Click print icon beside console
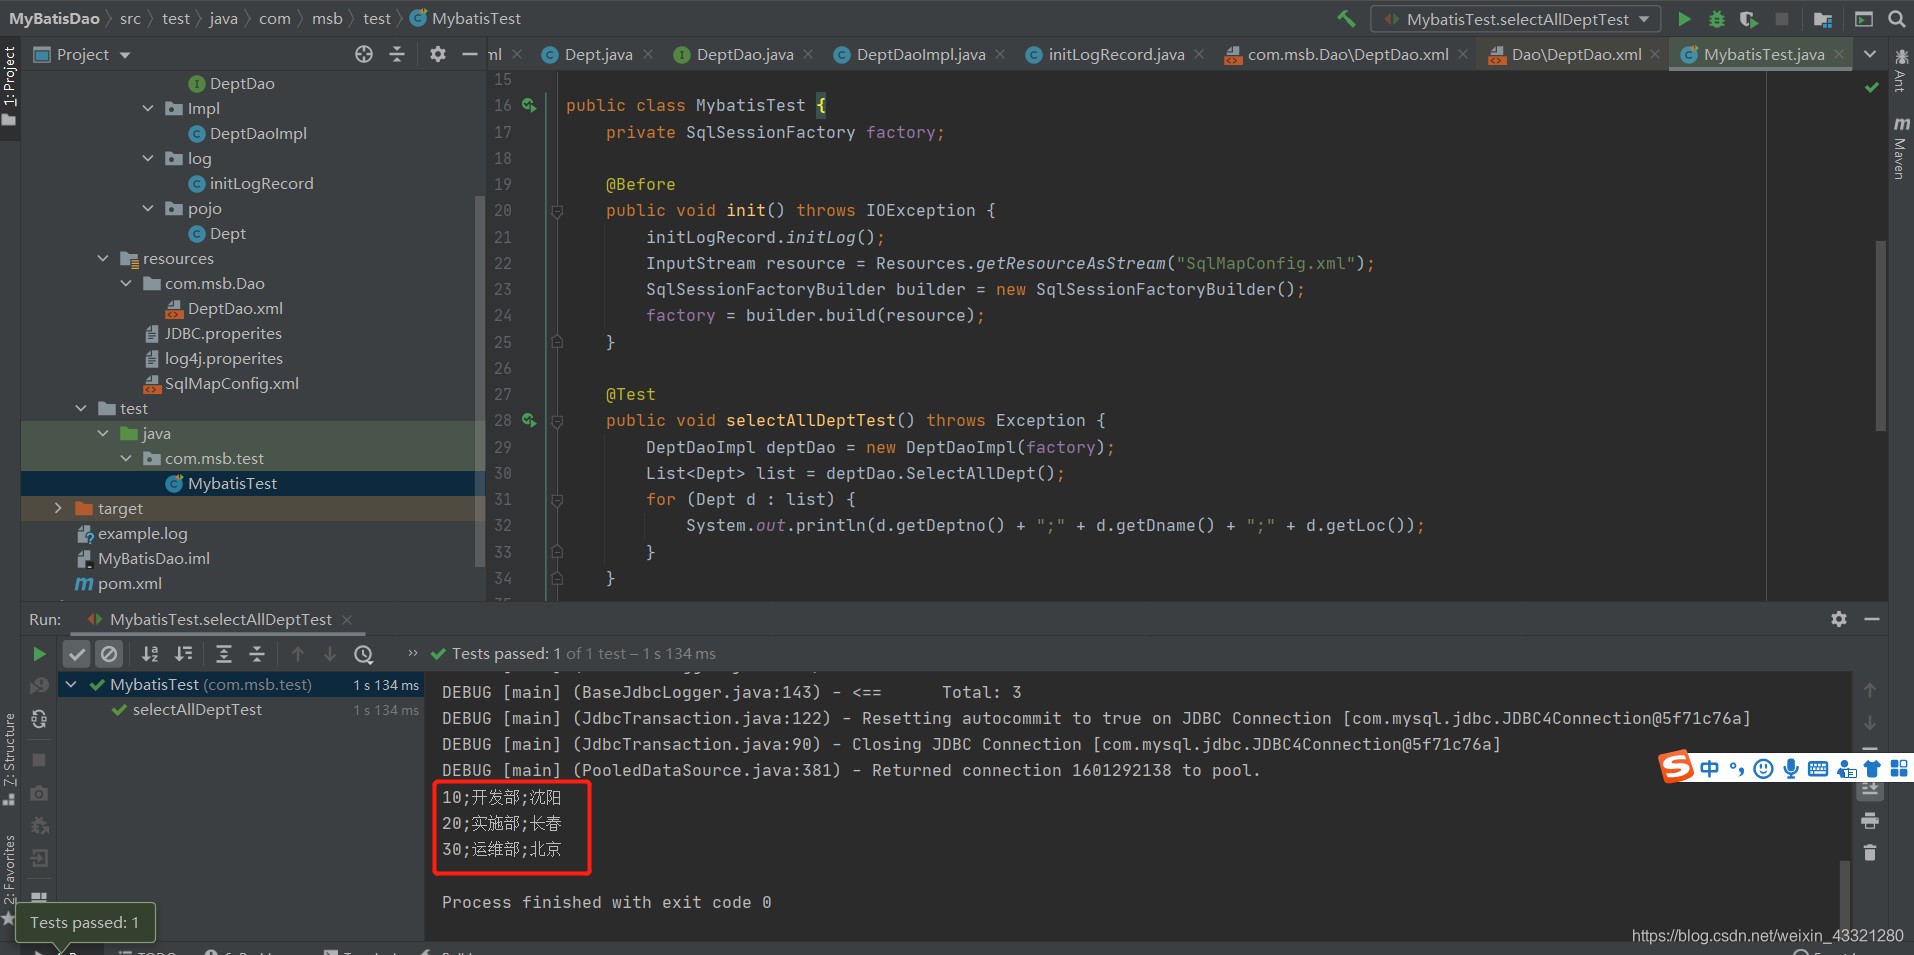The height and width of the screenshot is (955, 1914). (1870, 821)
